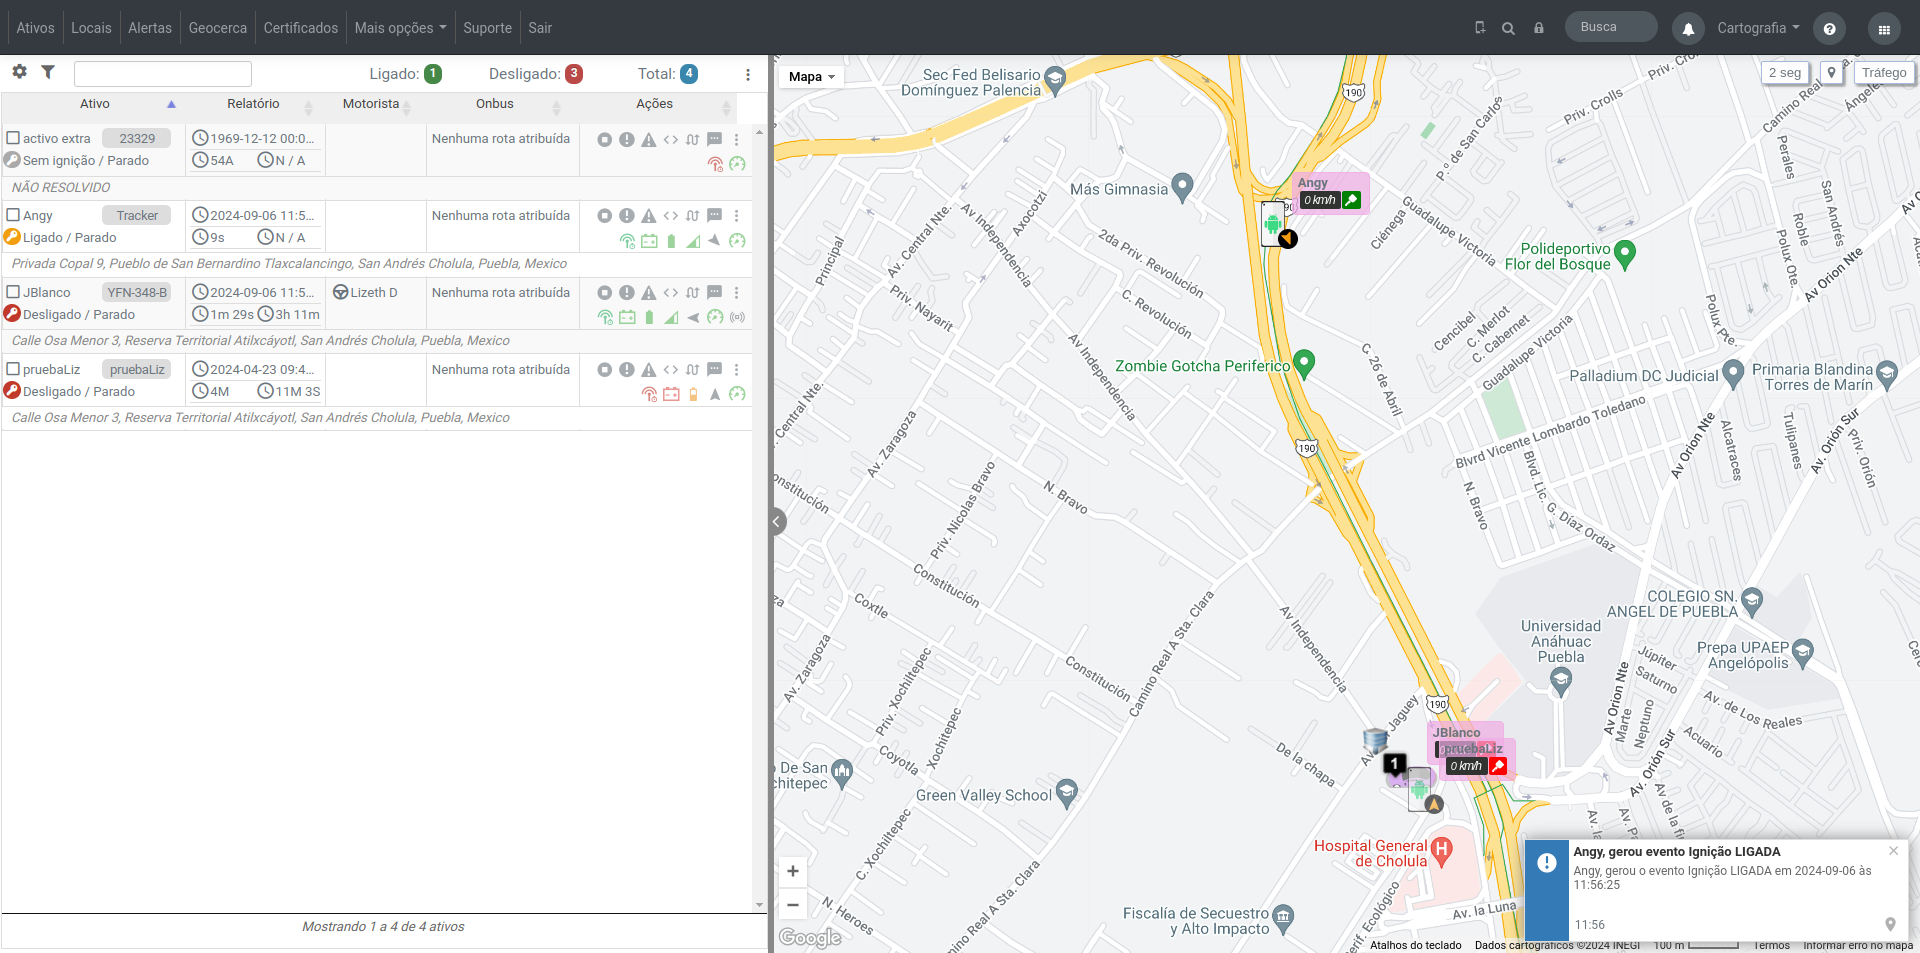Click the magnifier search icon in the top bar
Viewport: 1920px width, 953px height.
pyautogui.click(x=1508, y=28)
